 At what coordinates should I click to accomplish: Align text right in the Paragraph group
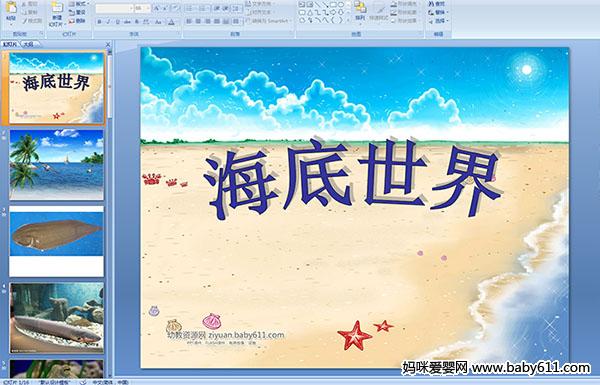207,21
